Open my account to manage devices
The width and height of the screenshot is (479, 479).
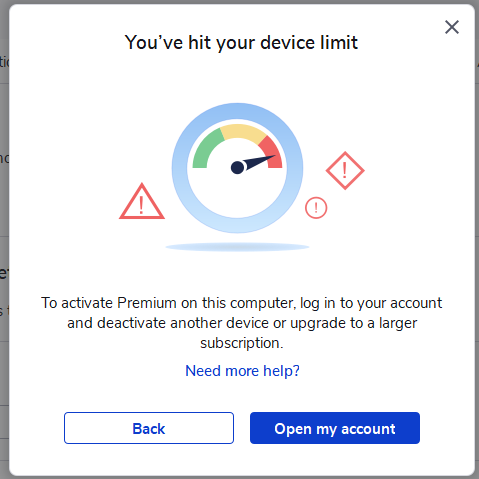pyautogui.click(x=335, y=428)
